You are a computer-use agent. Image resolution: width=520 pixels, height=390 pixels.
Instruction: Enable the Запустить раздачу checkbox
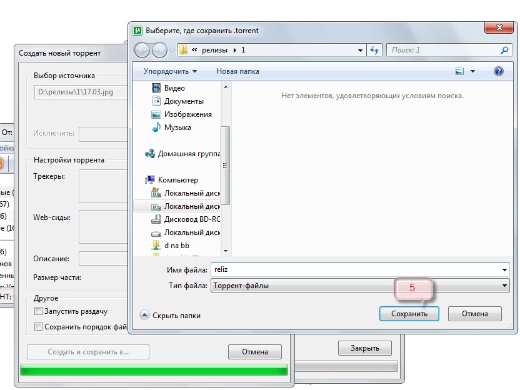38,311
